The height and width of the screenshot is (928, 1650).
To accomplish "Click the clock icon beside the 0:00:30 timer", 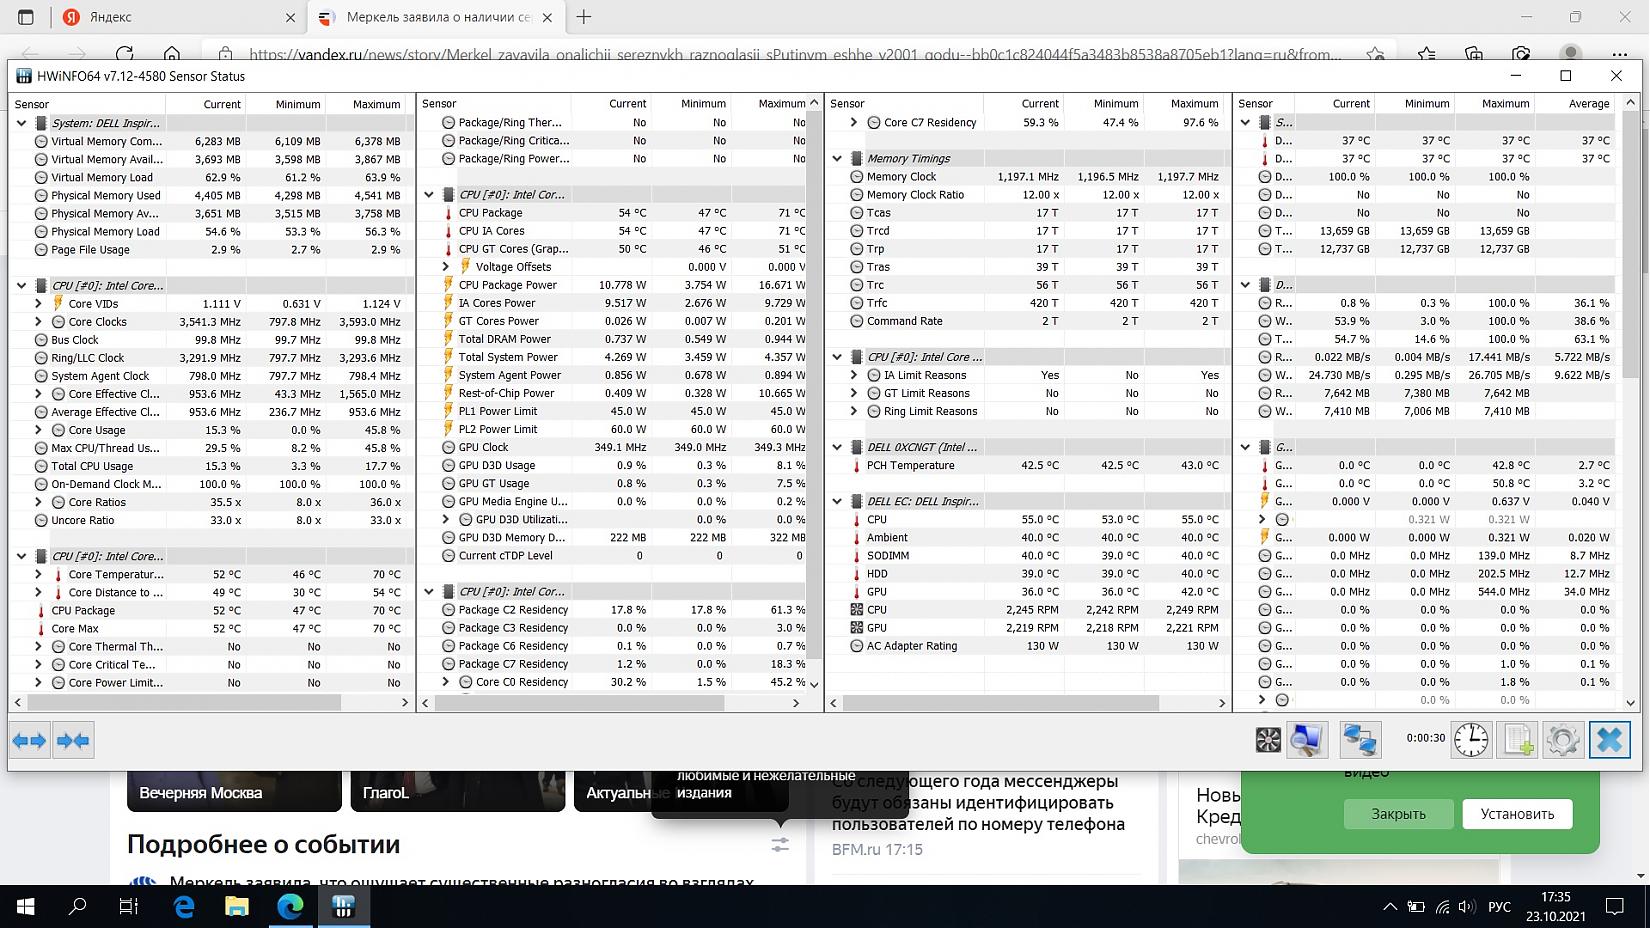I will coord(1471,740).
